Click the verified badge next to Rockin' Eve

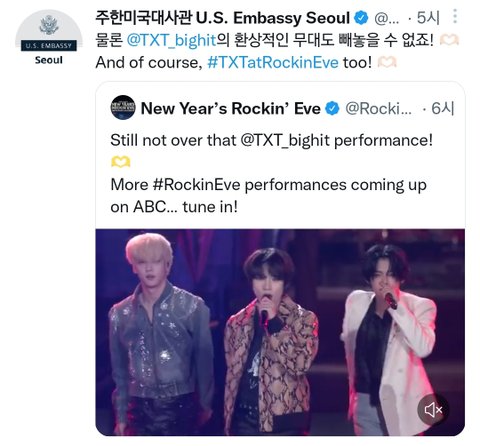point(332,108)
